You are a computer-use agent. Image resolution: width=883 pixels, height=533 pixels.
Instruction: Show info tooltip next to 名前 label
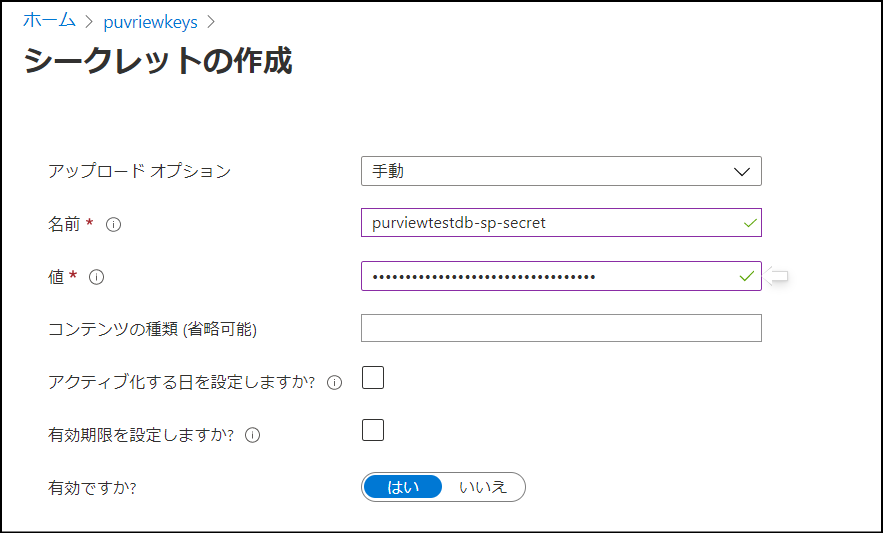(114, 225)
